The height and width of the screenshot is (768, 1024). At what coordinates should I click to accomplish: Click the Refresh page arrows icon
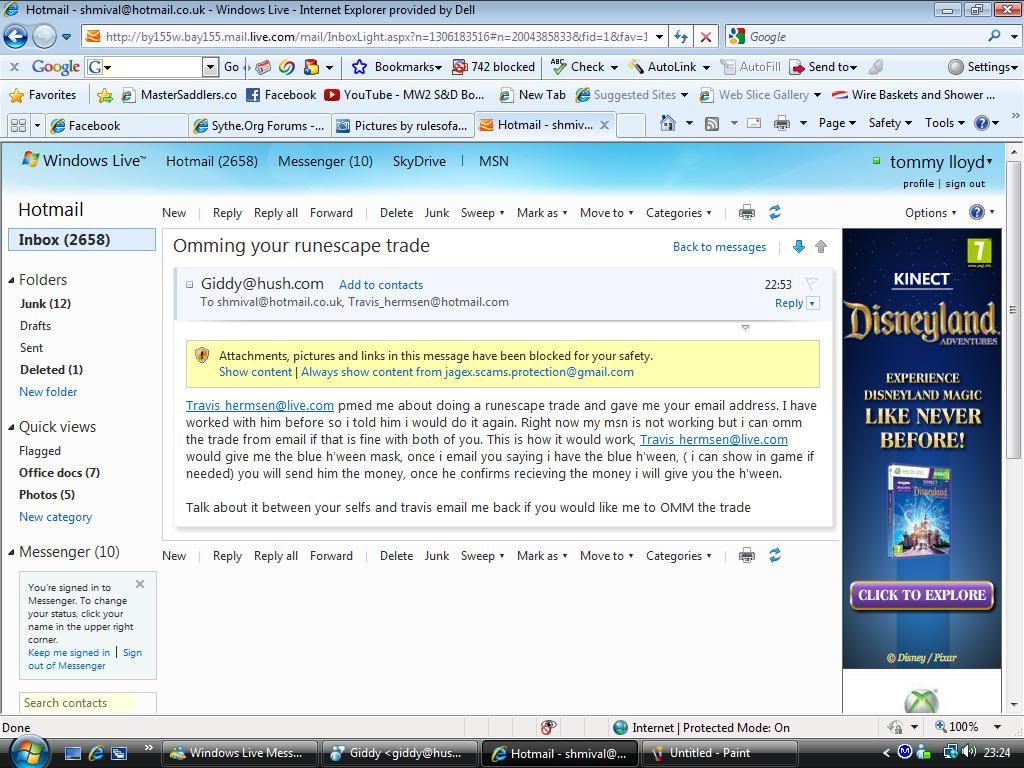[681, 37]
